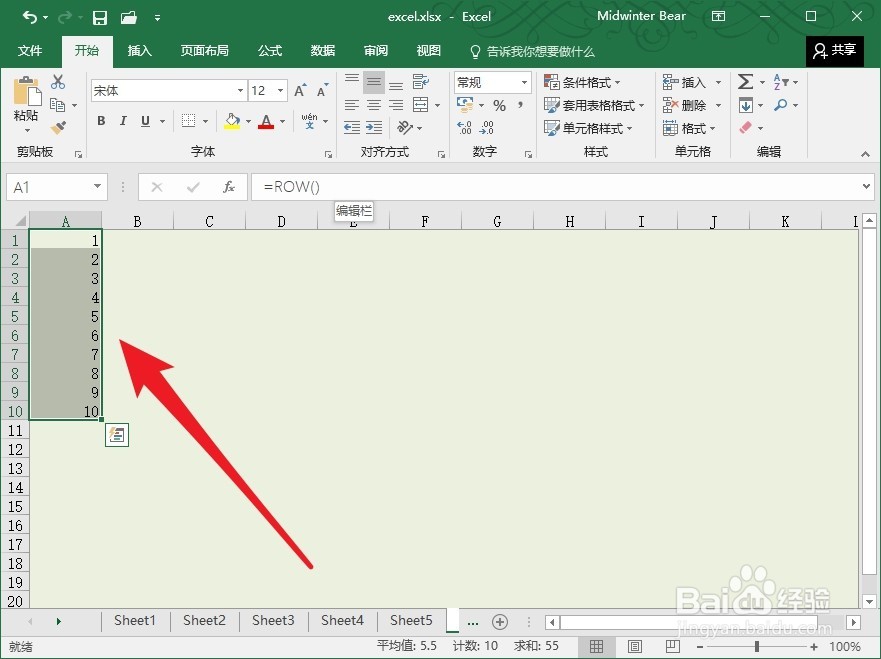Open 单元格样式 cell styles menu
This screenshot has height=659, width=881.
[588, 128]
